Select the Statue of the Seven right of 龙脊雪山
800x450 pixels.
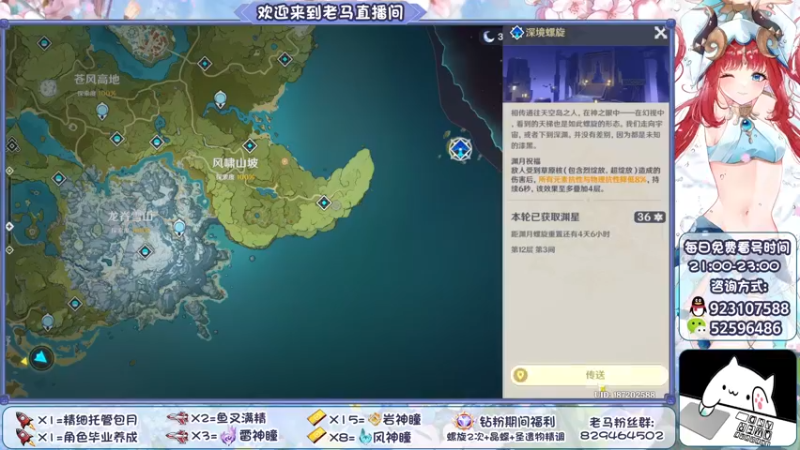coord(179,228)
